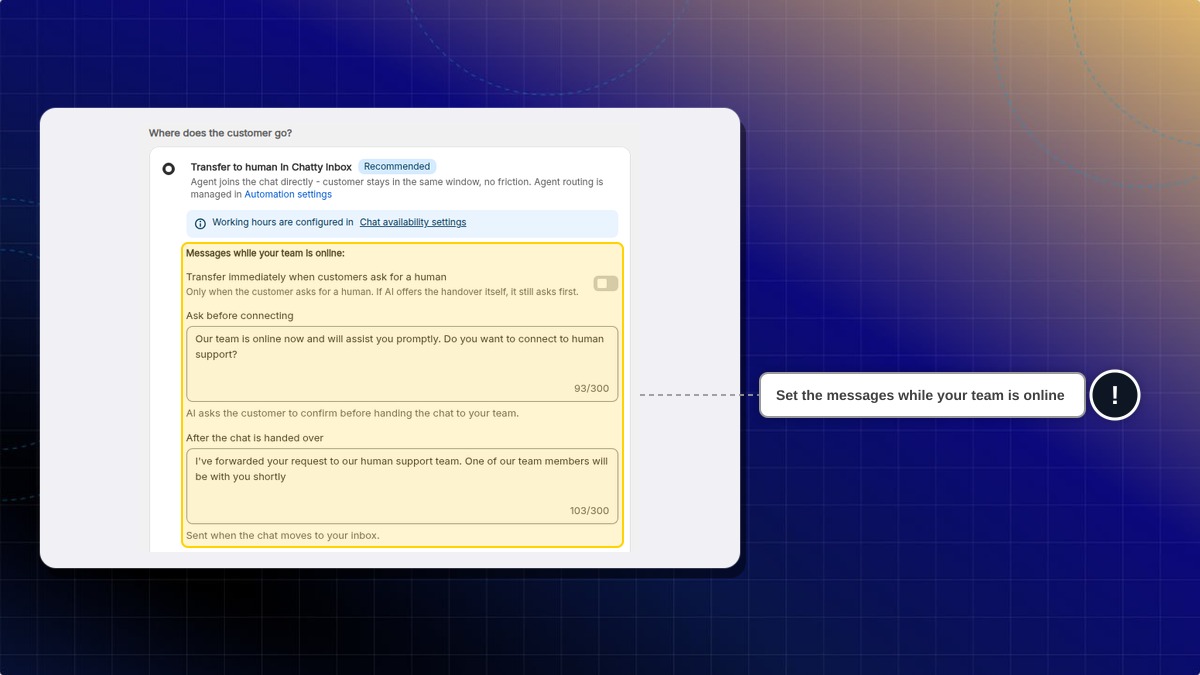Open the Automation settings link
1200x675 pixels.
[288, 195]
